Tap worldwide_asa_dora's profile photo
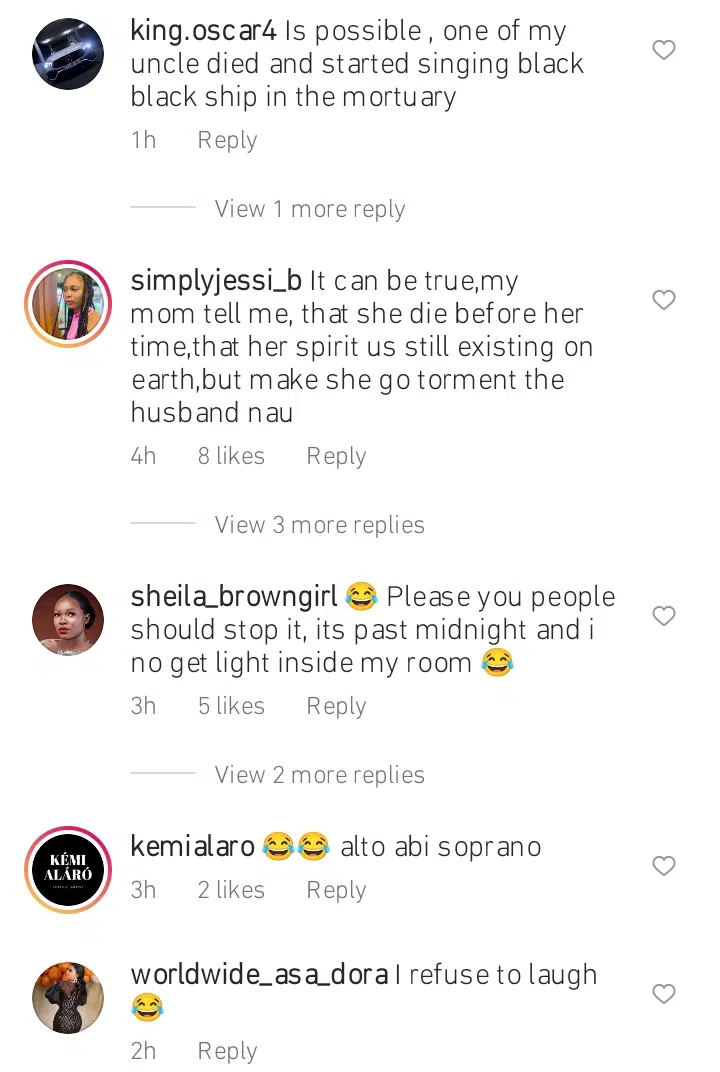The height and width of the screenshot is (1072, 720). pyautogui.click(x=68, y=997)
